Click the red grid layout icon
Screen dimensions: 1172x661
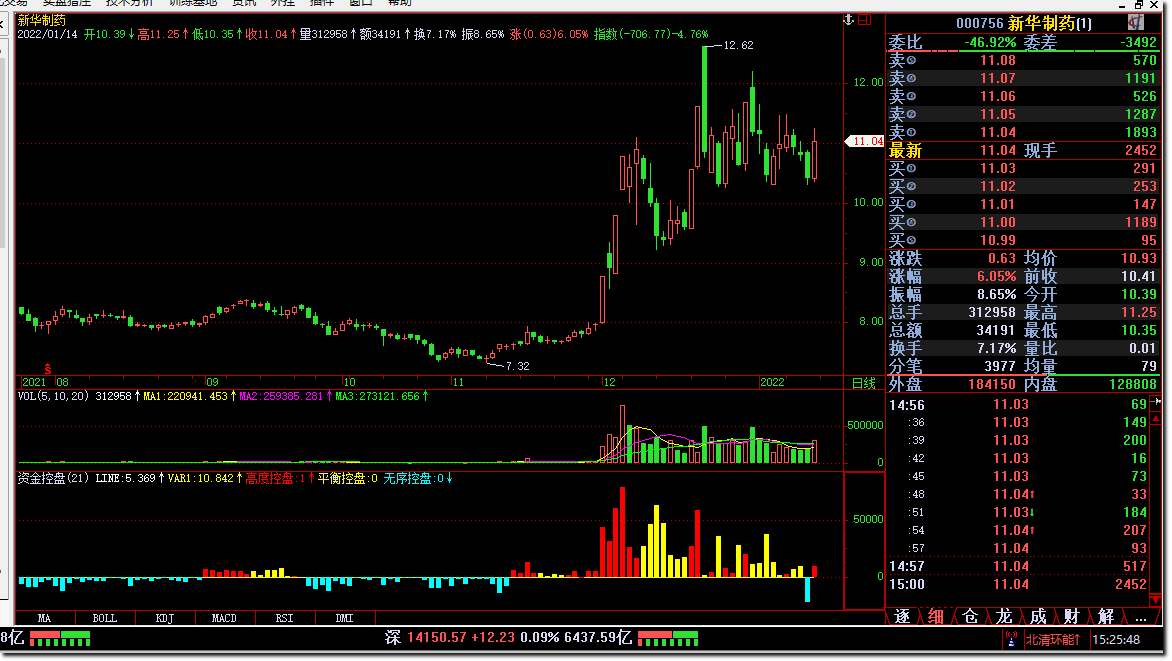865,20
